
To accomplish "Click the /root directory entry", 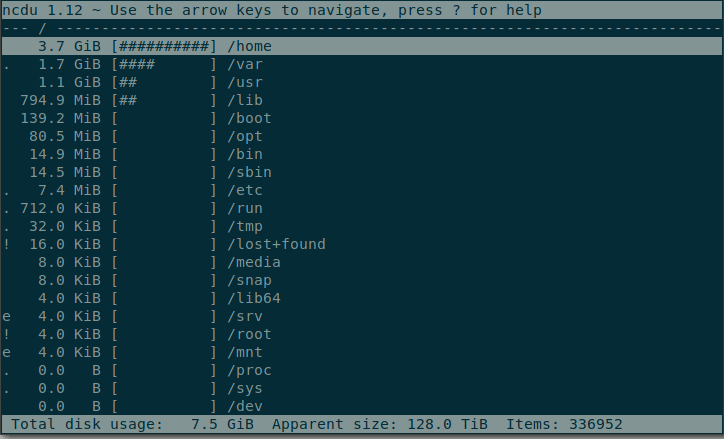I will [249, 334].
